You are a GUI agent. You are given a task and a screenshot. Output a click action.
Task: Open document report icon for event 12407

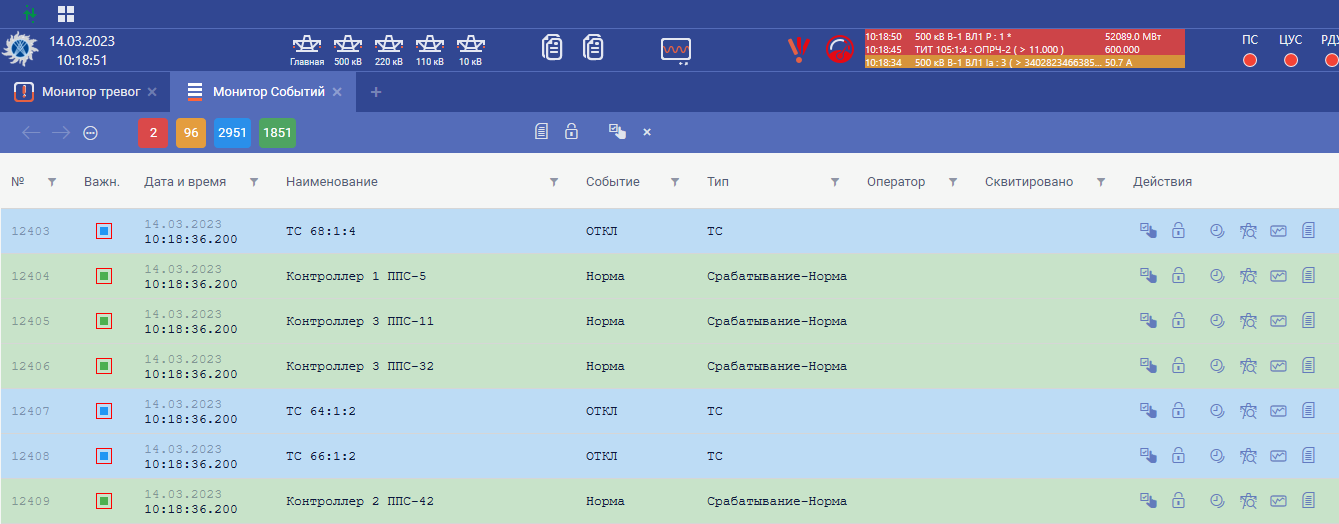(1308, 411)
